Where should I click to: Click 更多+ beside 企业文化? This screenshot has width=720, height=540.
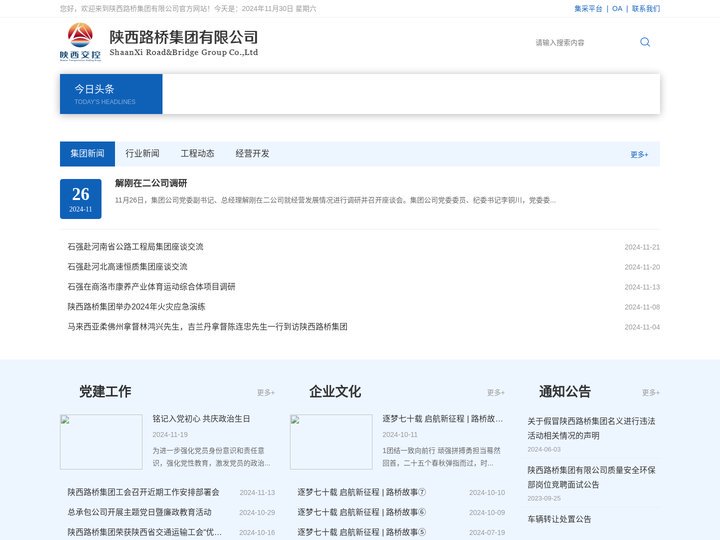496,393
